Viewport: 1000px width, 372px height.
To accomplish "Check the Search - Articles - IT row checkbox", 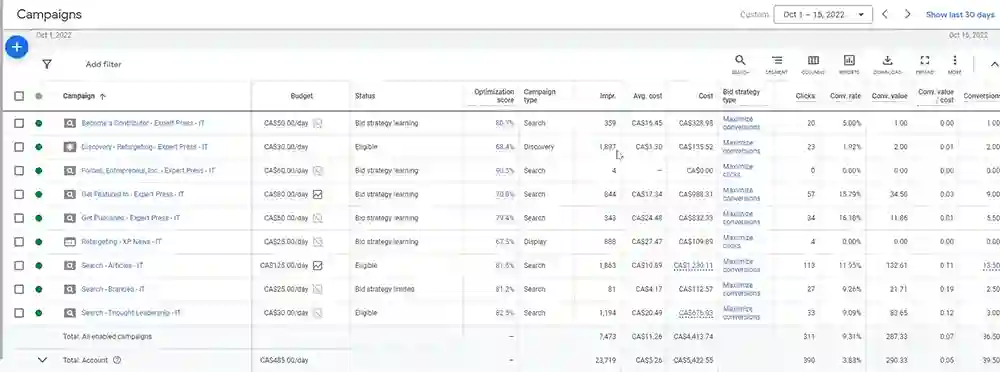I will [19, 265].
